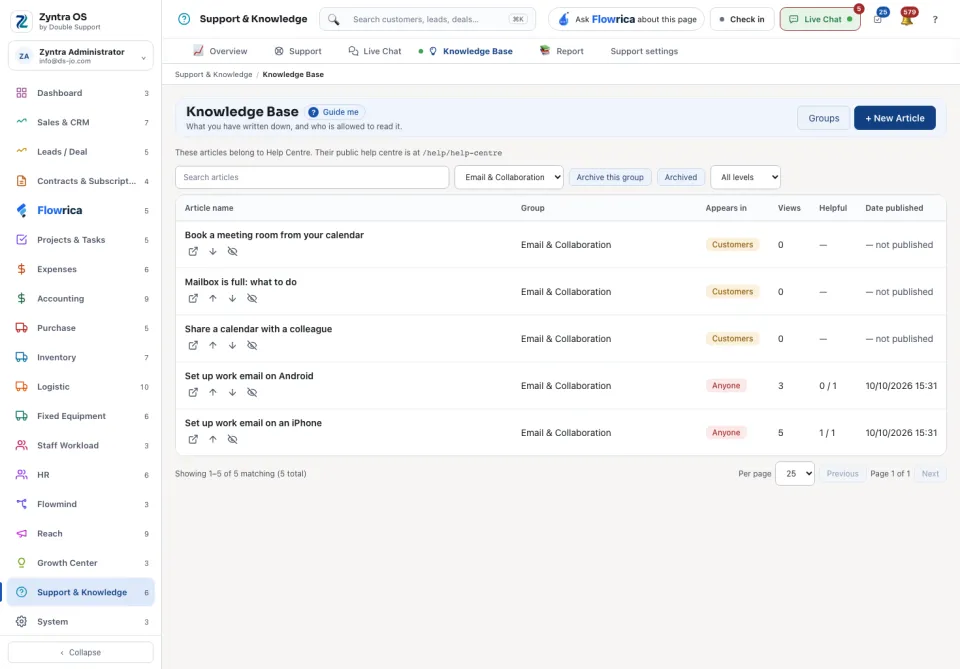The width and height of the screenshot is (960, 669).
Task: Switch to the Live Chat tab
Action: point(375,51)
